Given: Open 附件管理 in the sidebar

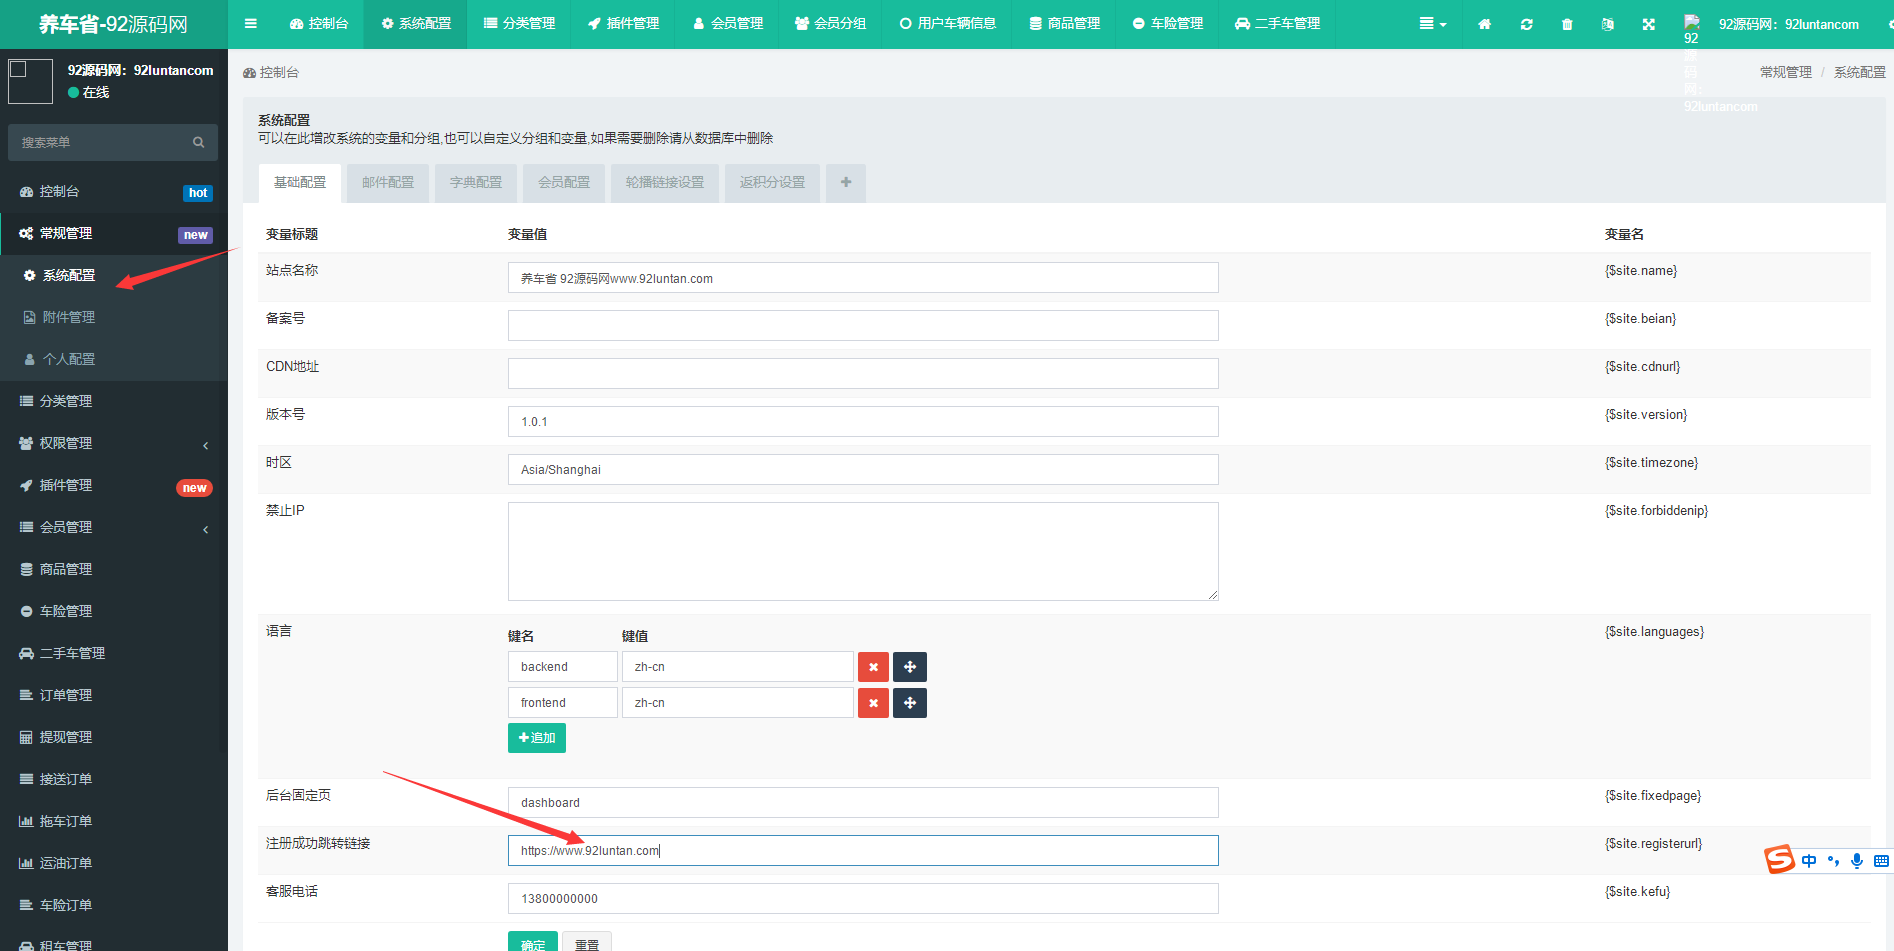Looking at the screenshot, I should pyautogui.click(x=114, y=317).
